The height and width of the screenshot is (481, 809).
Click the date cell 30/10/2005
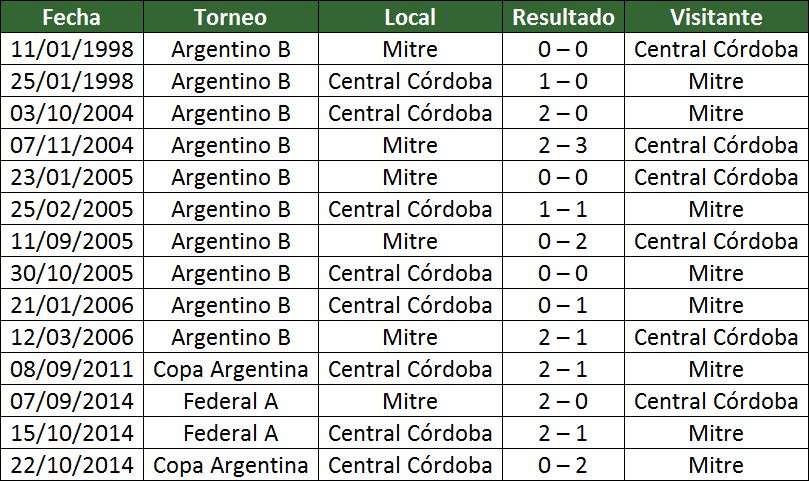coord(71,273)
